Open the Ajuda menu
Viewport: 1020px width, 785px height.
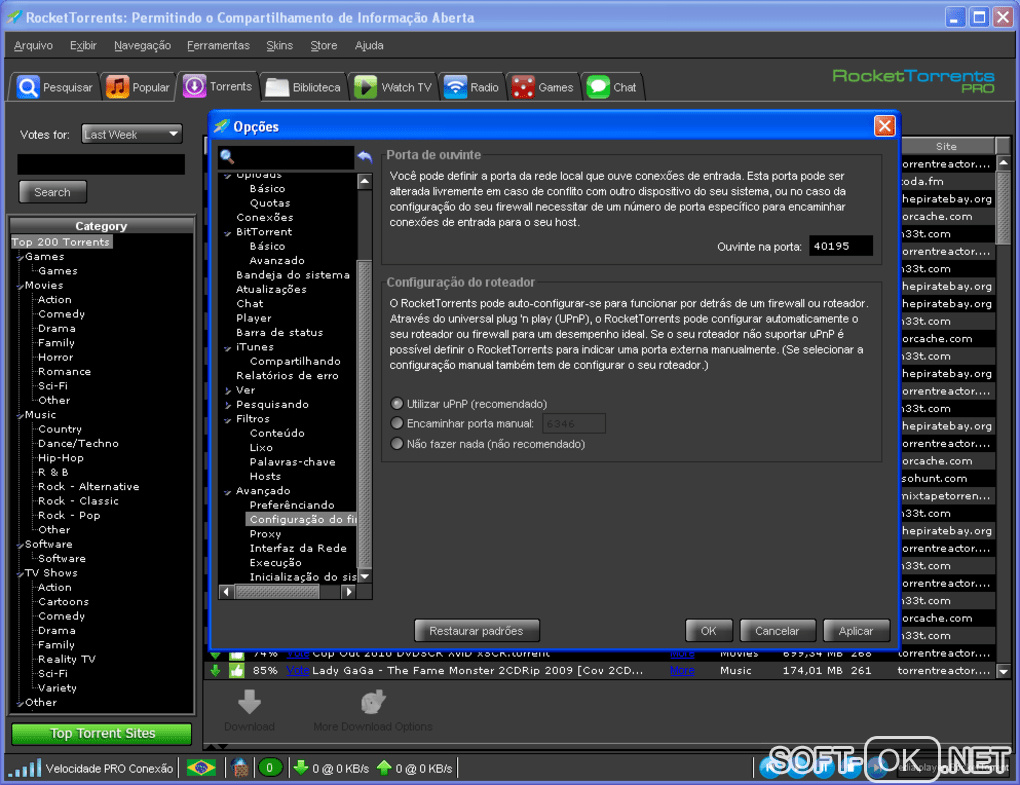click(x=369, y=46)
